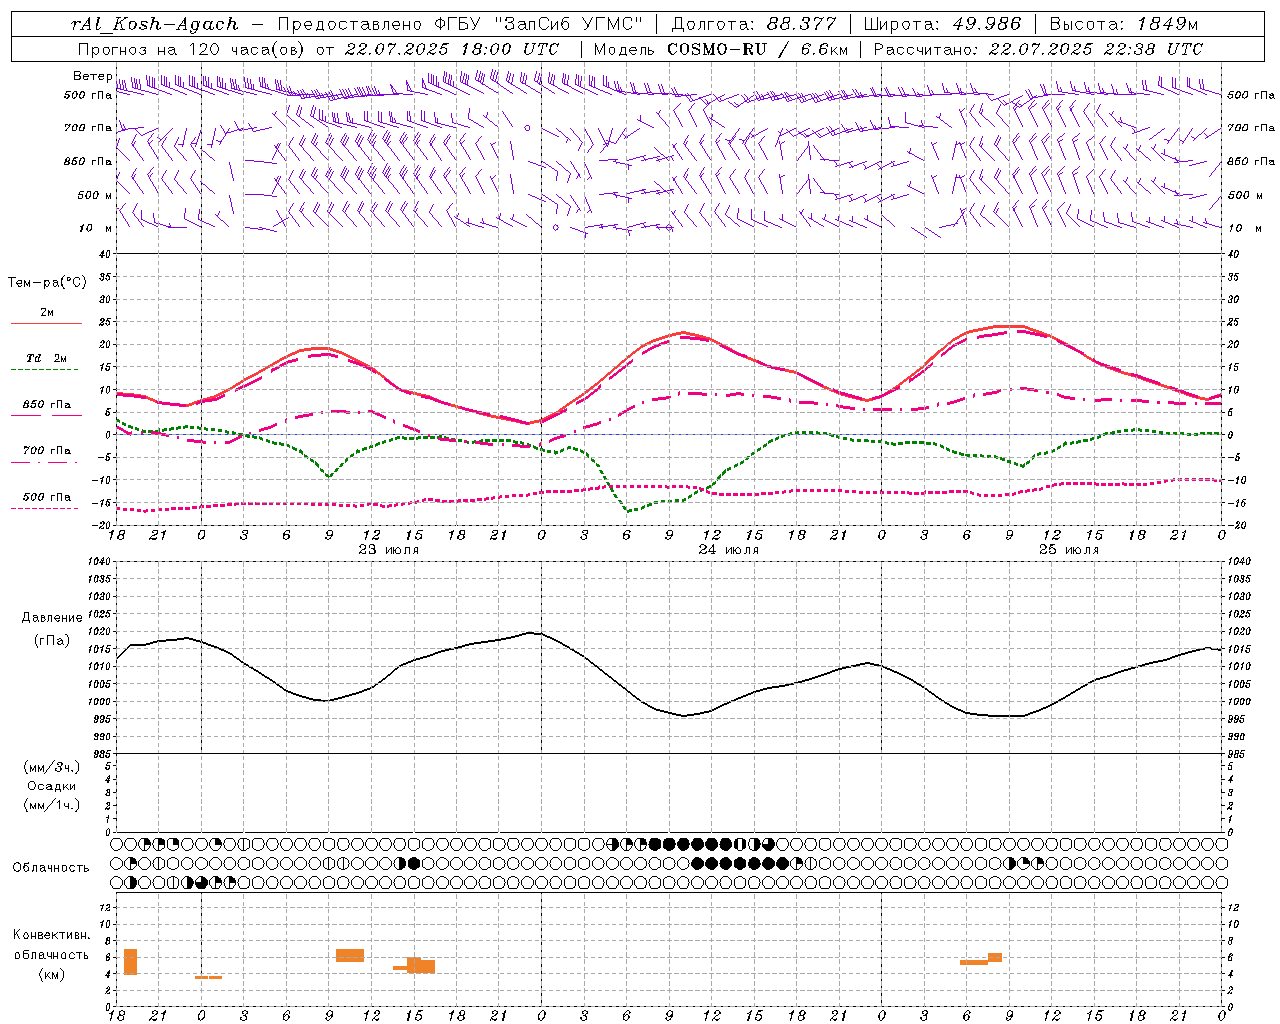This screenshot has width=1280, height=1024.
Task: Click the '23 июля' date label
Action: pyautogui.click(x=388, y=550)
